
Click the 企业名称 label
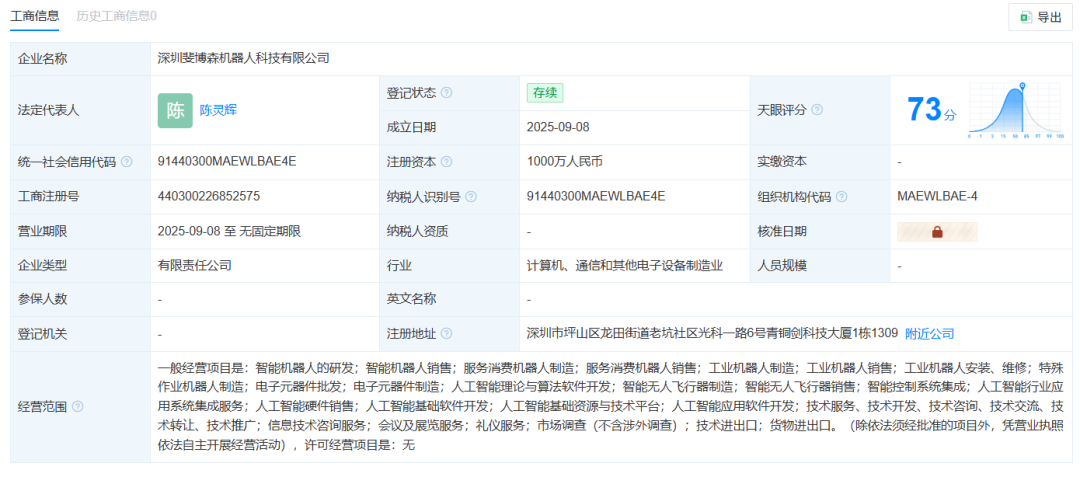pyautogui.click(x=43, y=59)
